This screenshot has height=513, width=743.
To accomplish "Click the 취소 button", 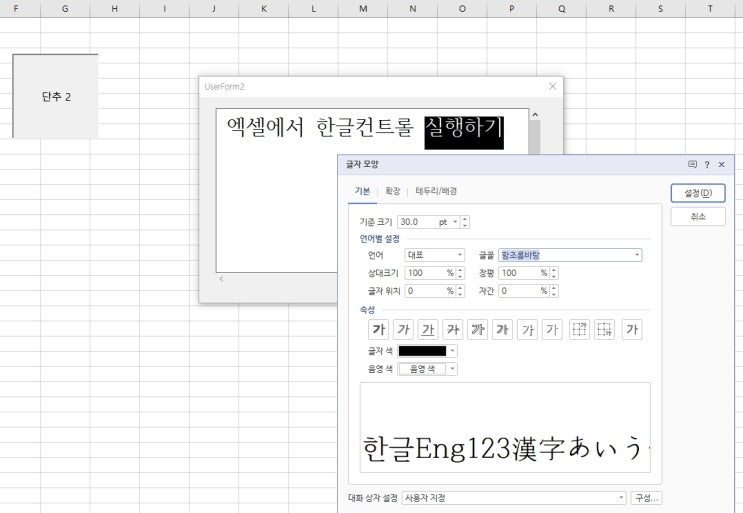I will (698, 216).
